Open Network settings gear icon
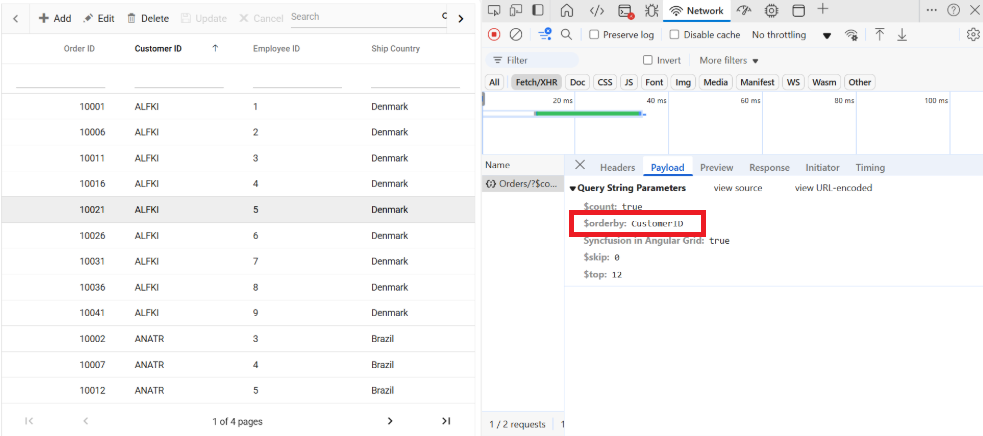The image size is (983, 436). tap(973, 35)
